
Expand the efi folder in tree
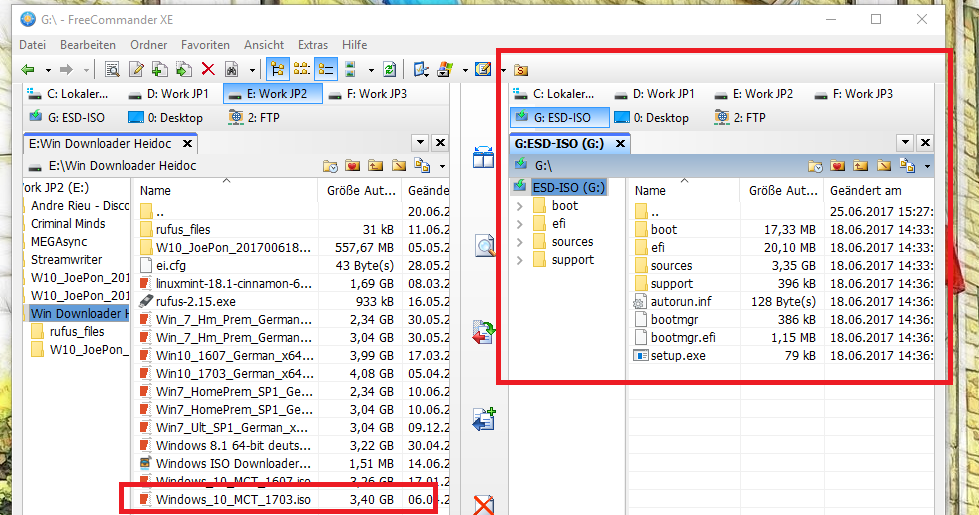[519, 223]
